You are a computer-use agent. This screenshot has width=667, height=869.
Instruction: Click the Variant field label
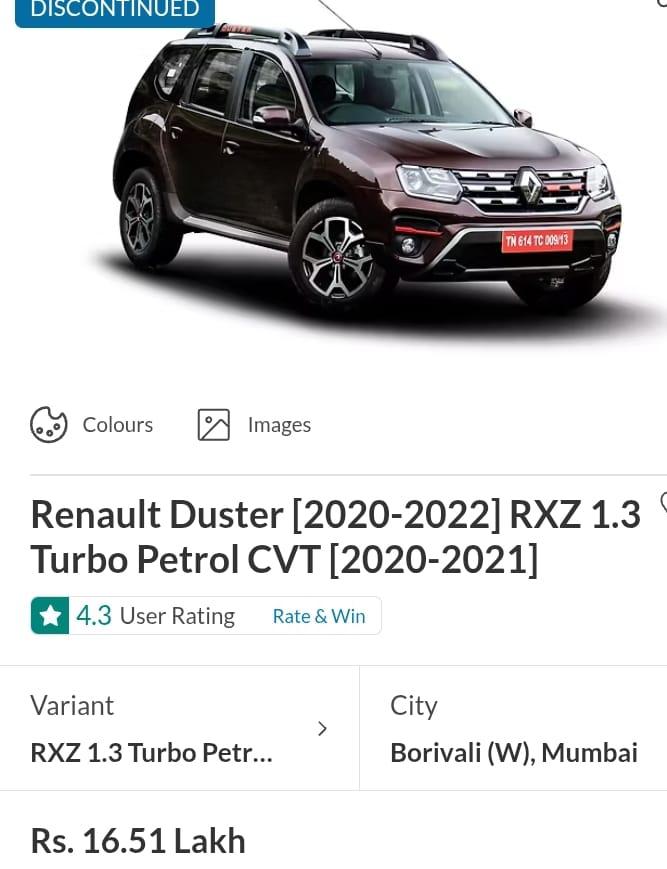pyautogui.click(x=72, y=706)
